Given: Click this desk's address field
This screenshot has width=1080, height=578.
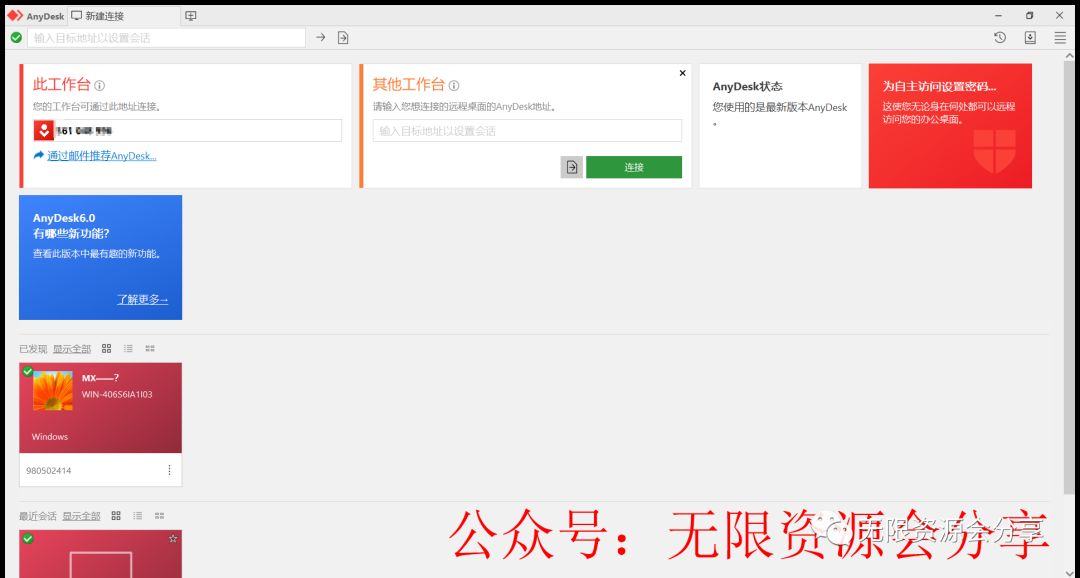Looking at the screenshot, I should (x=187, y=130).
